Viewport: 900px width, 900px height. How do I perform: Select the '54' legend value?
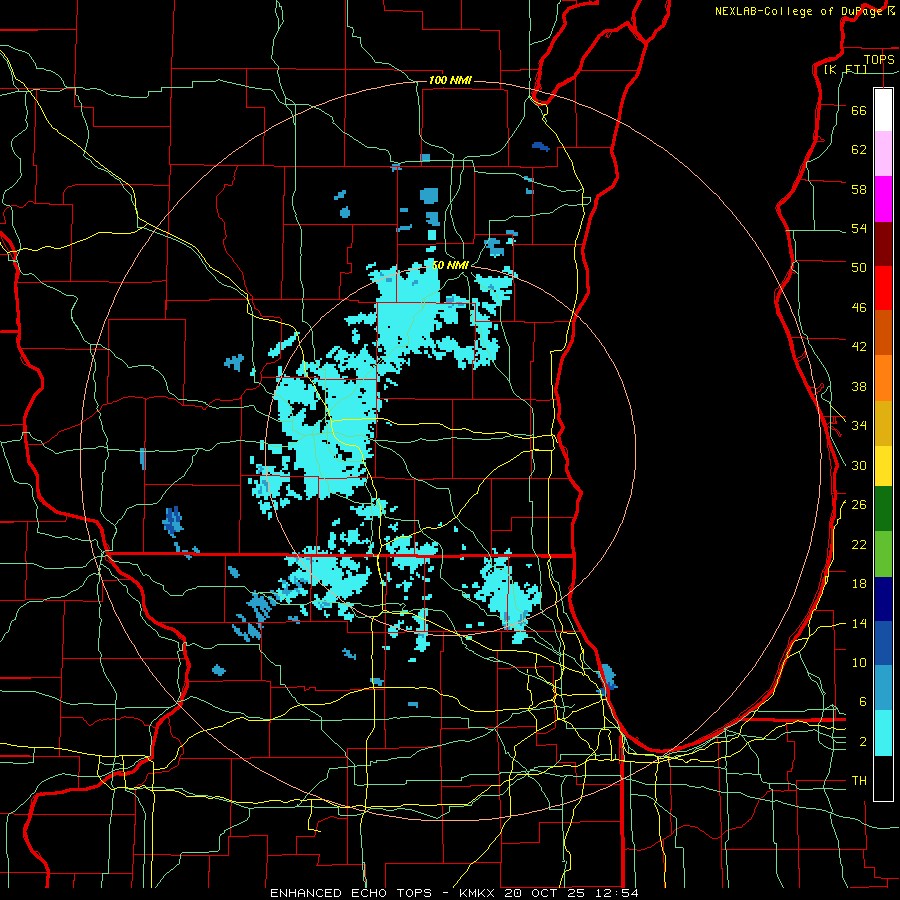pyautogui.click(x=859, y=228)
